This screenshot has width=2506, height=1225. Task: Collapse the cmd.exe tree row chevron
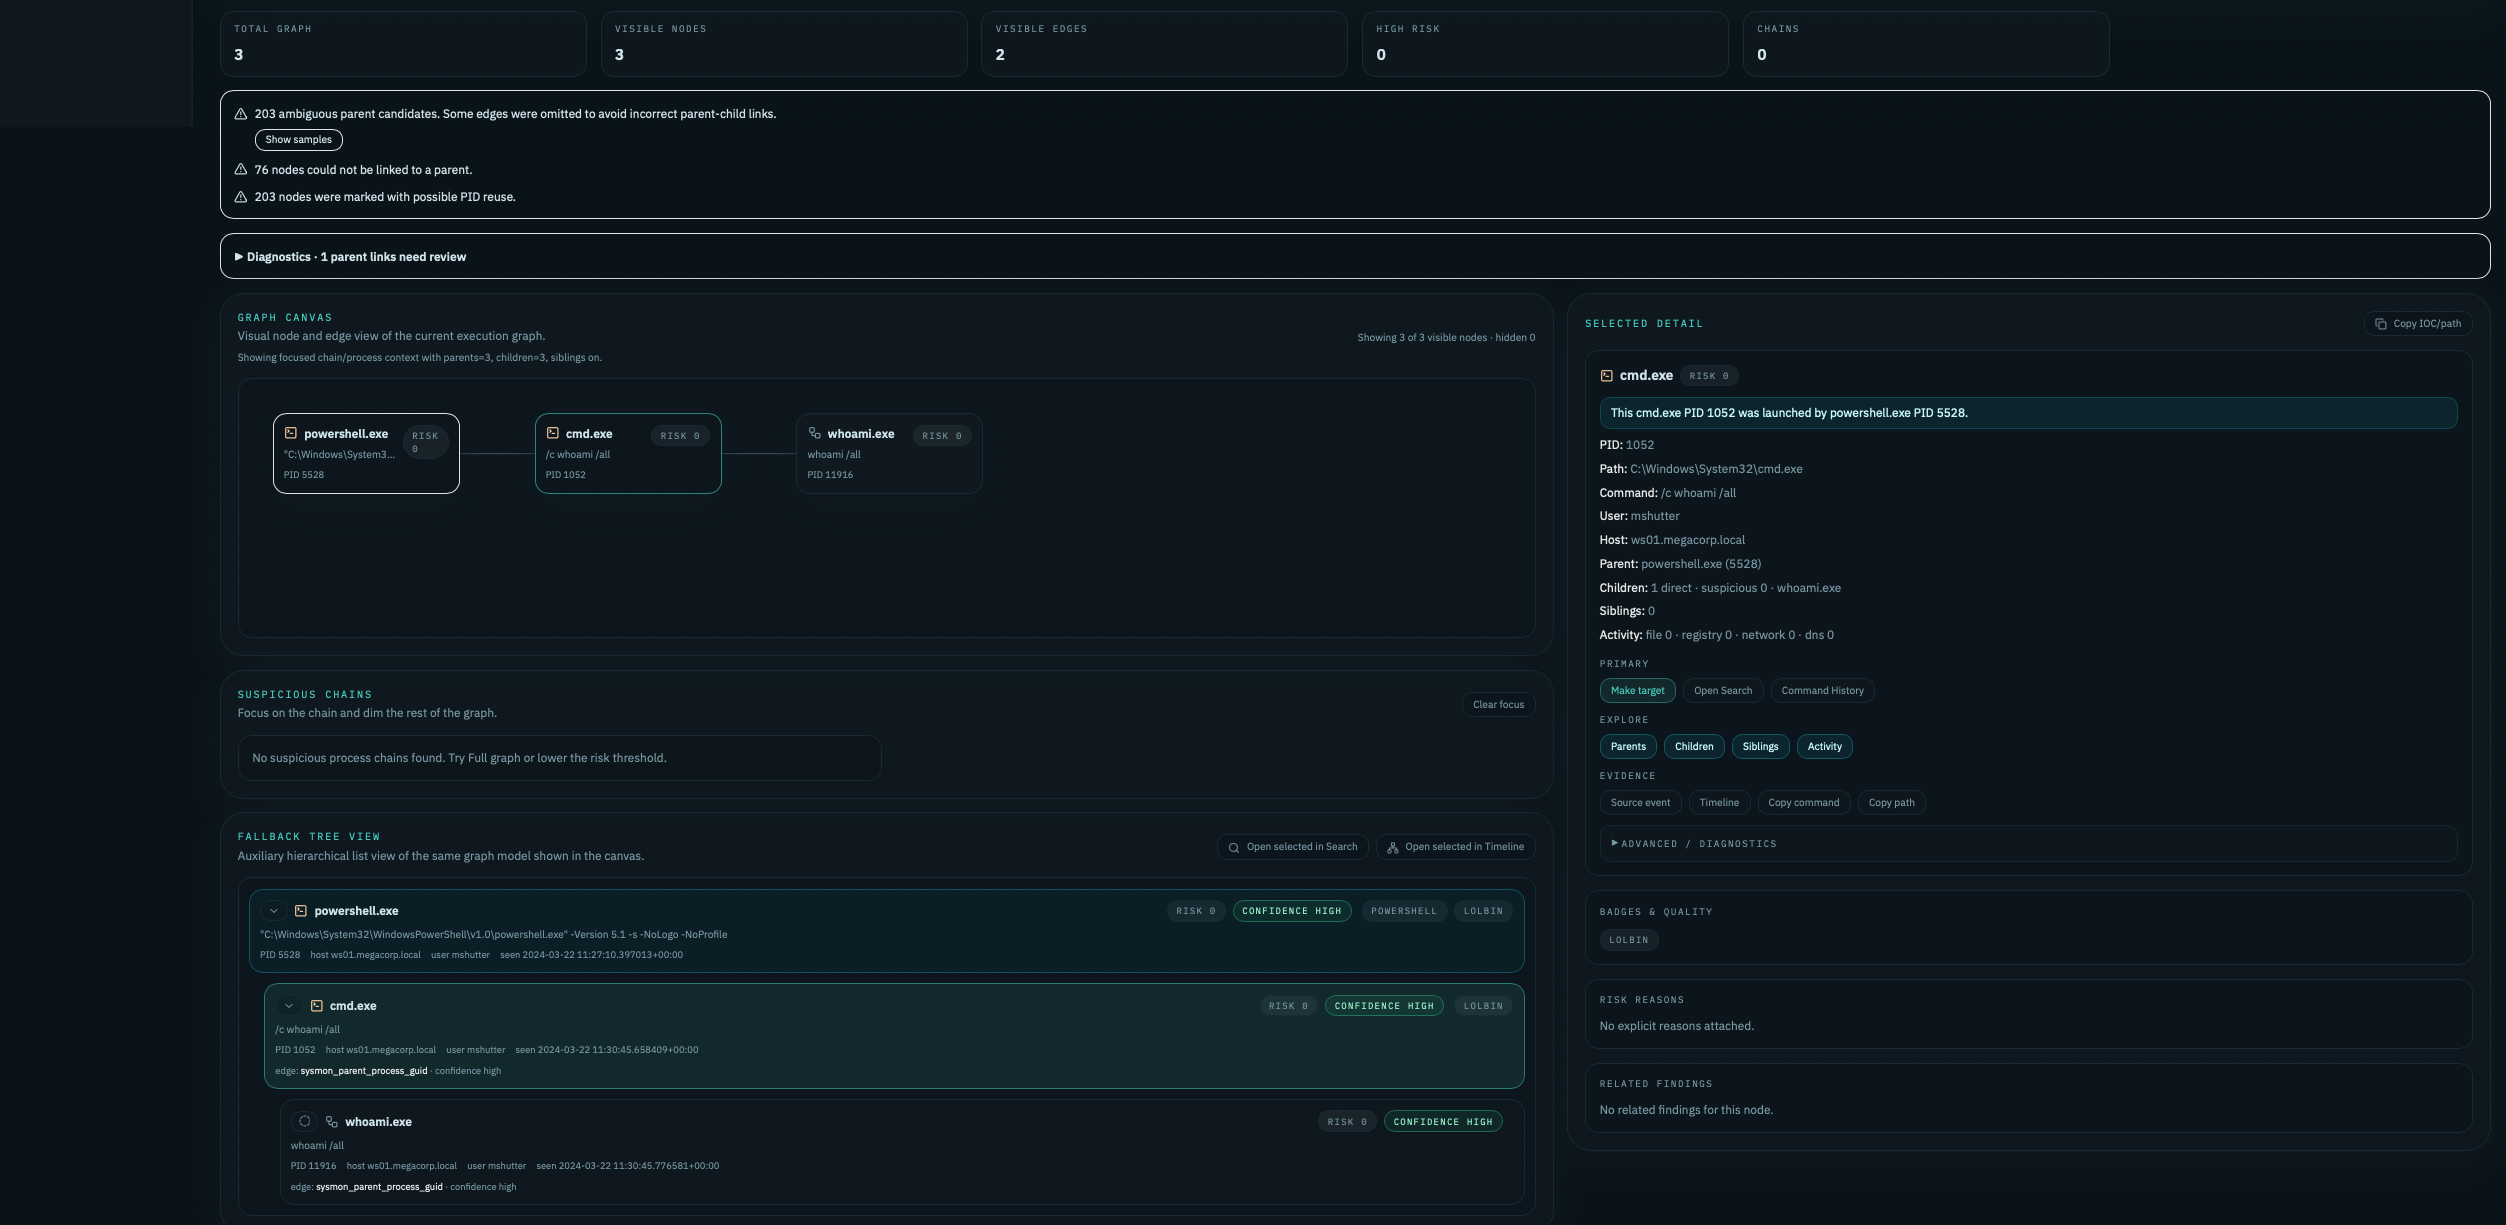point(289,1006)
